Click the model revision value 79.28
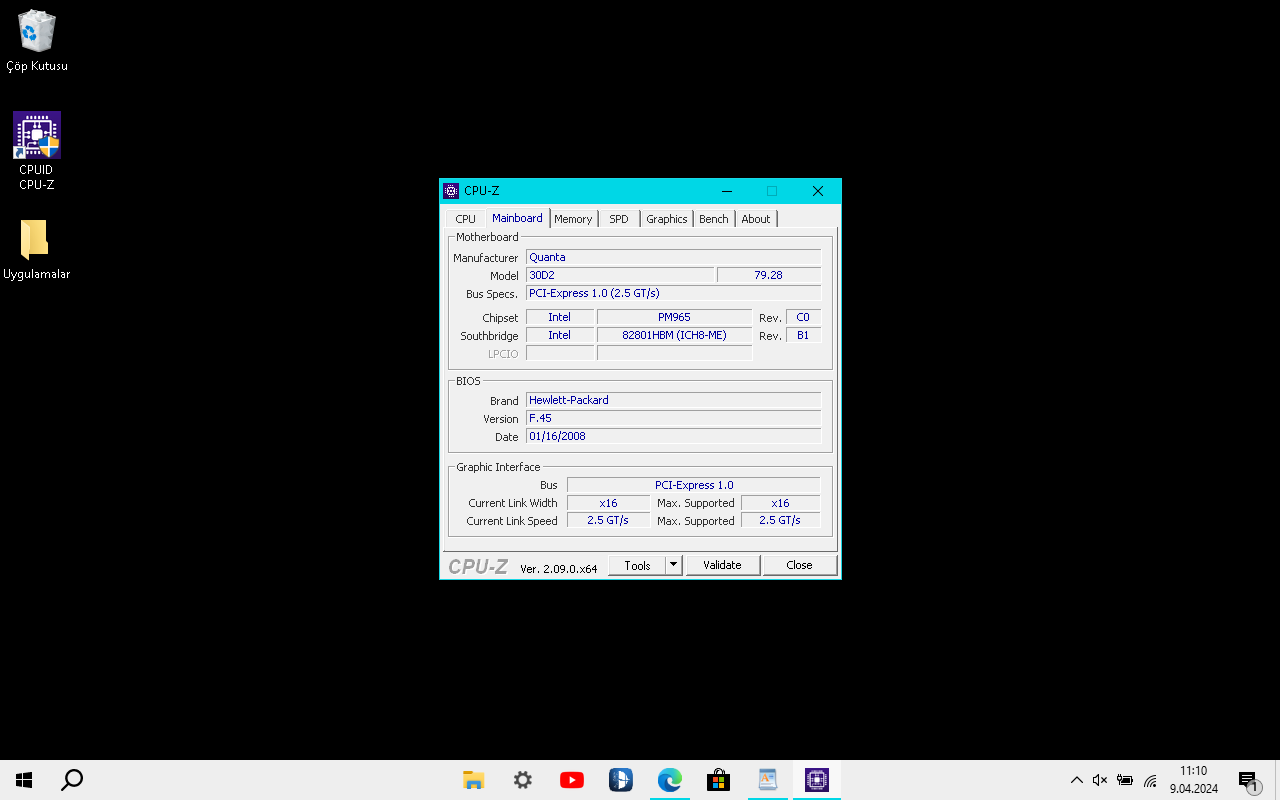Screen dimensions: 1280x800 [x=769, y=275]
